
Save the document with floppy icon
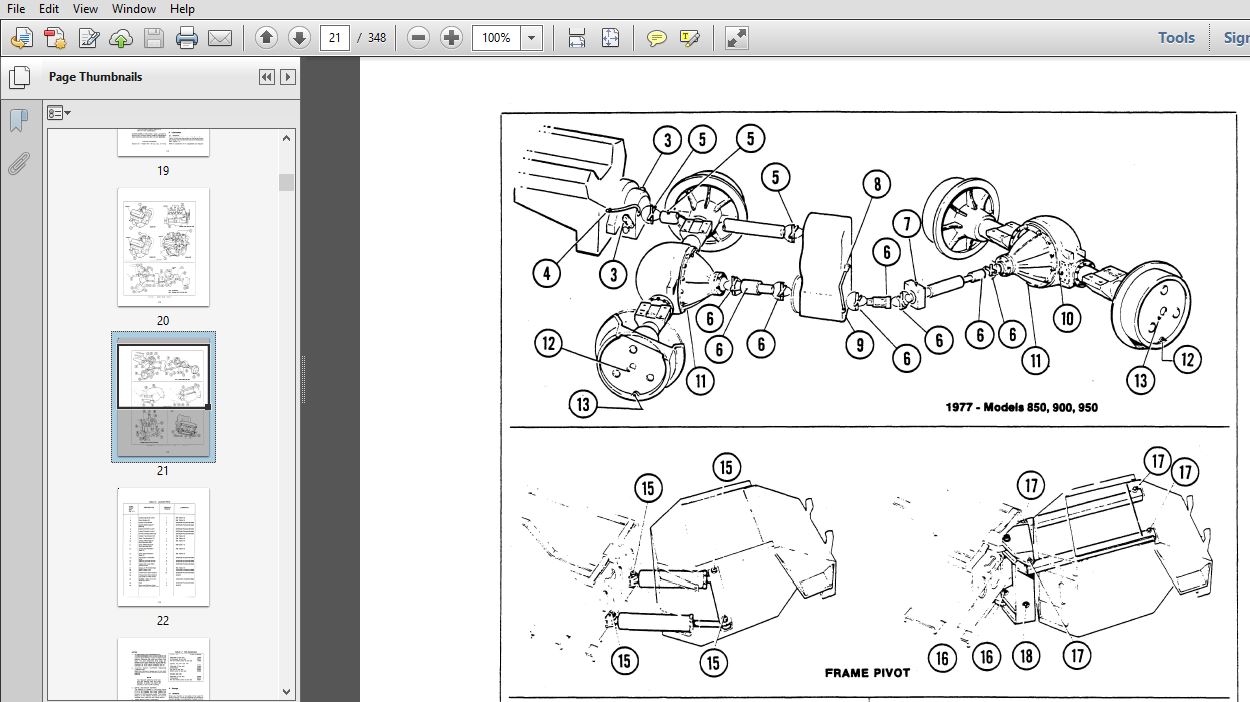click(154, 38)
